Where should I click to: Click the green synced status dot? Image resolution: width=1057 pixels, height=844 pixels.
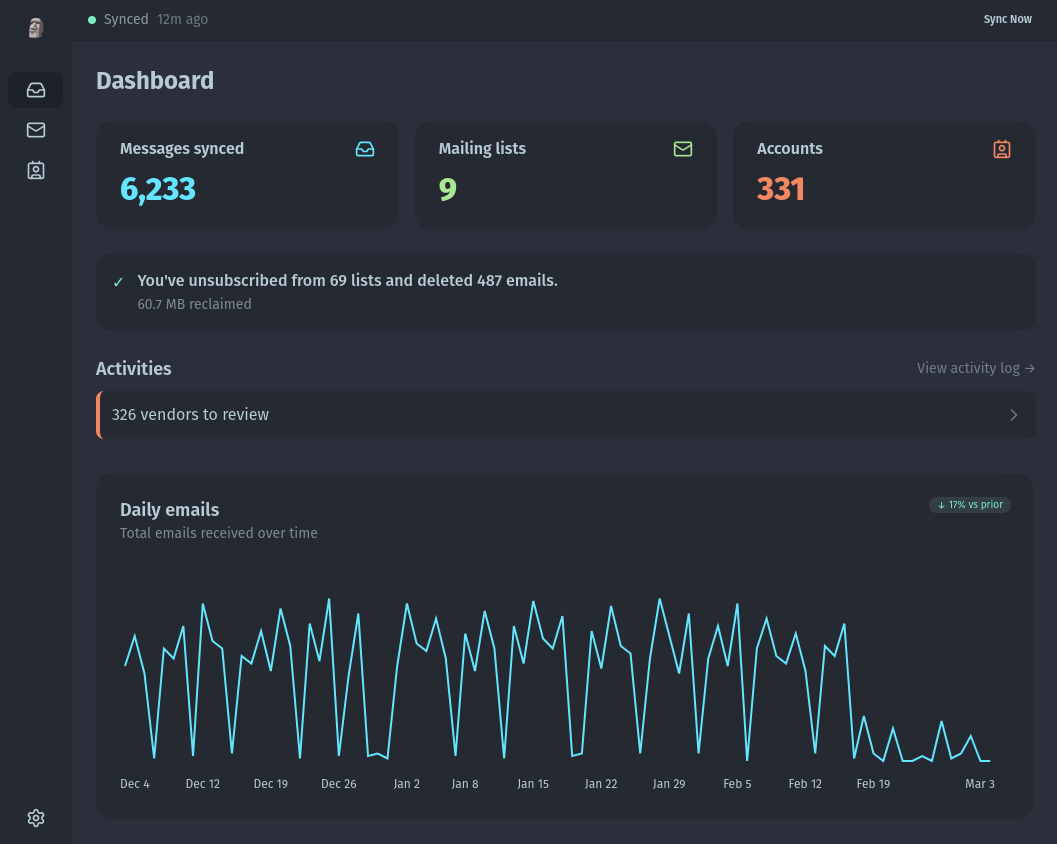92,20
